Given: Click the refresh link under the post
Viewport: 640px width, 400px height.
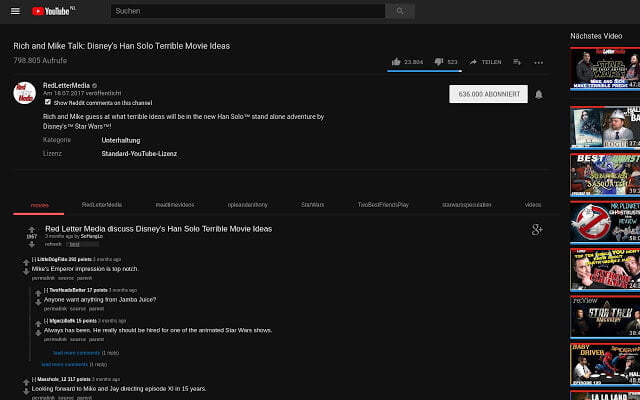Looking at the screenshot, I should coord(53,244).
